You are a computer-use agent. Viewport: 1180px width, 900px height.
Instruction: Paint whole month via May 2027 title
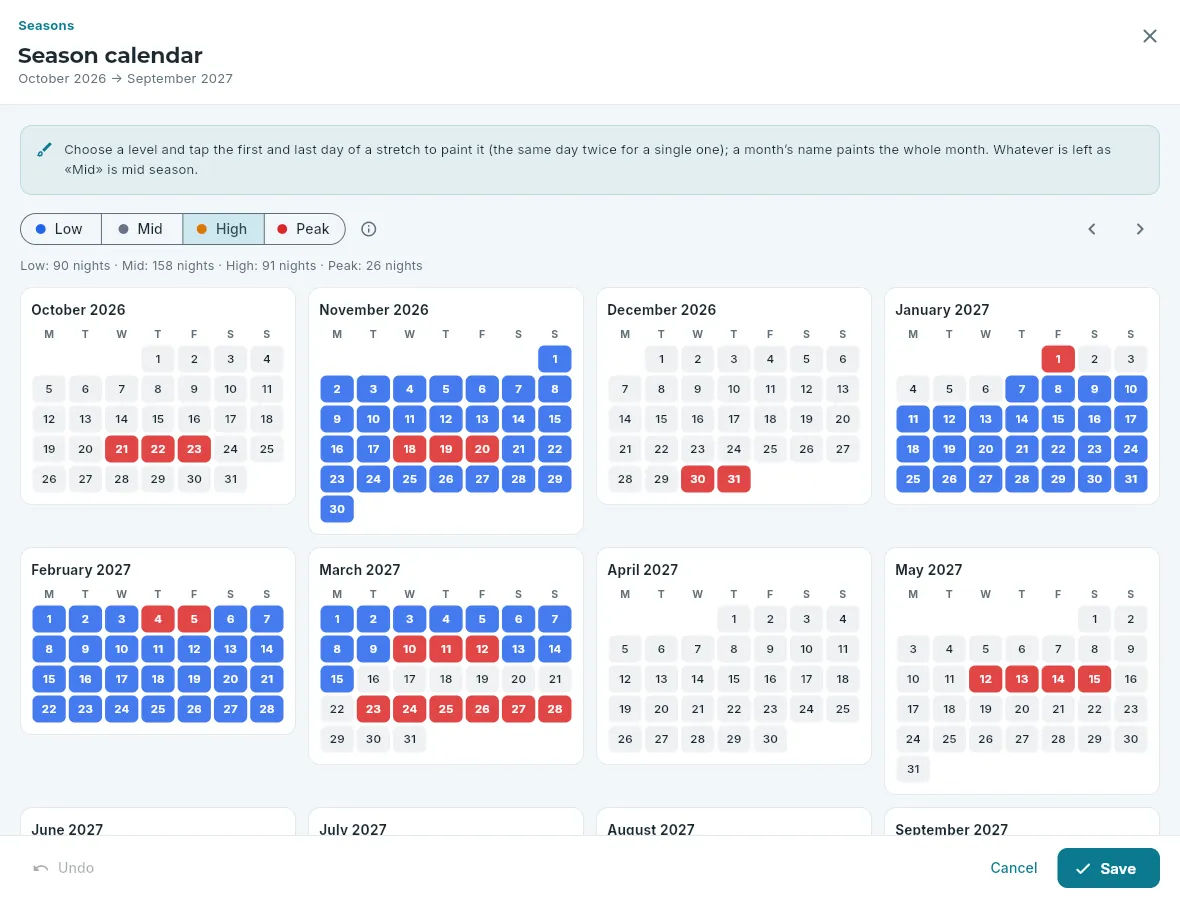(x=929, y=570)
